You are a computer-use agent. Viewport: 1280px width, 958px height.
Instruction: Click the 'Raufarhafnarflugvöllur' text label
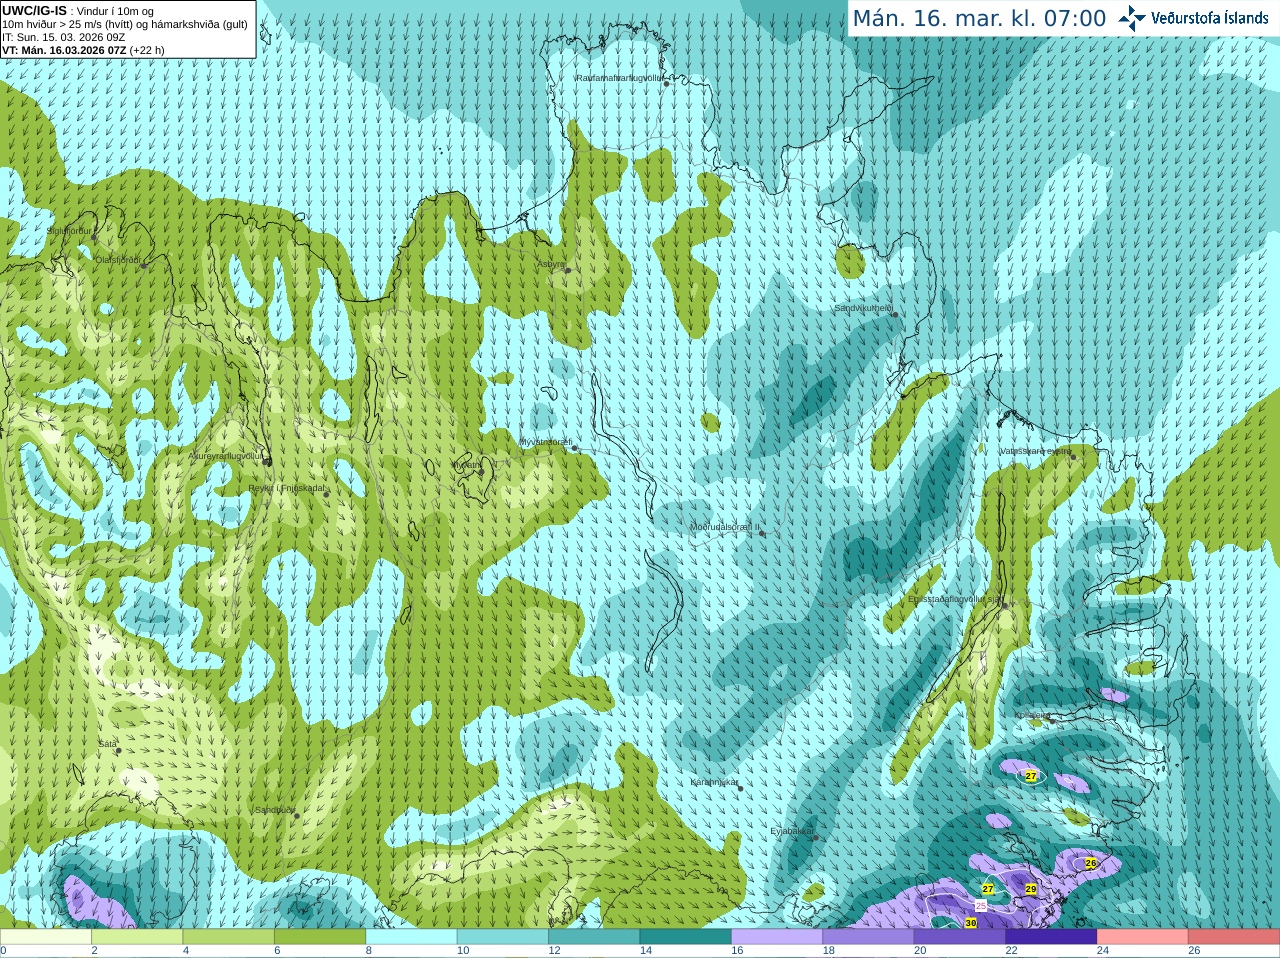coord(619,77)
